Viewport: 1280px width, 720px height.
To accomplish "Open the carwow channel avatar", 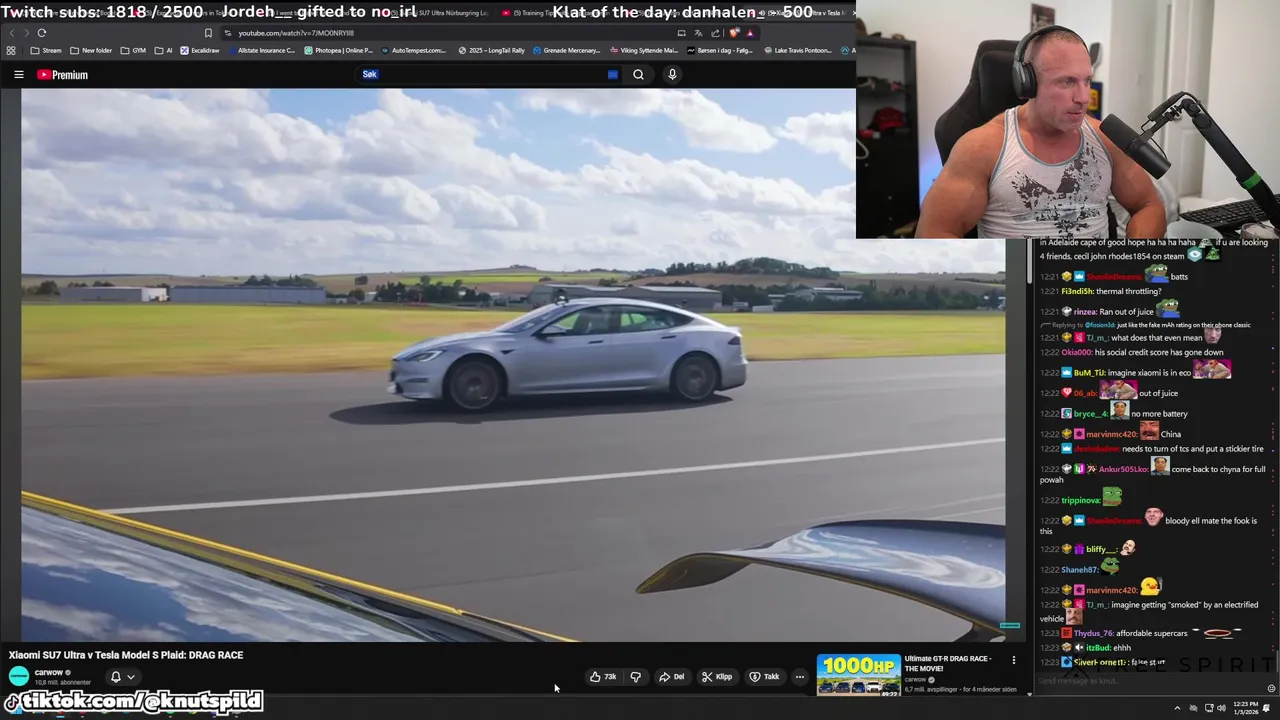I will pos(18,677).
